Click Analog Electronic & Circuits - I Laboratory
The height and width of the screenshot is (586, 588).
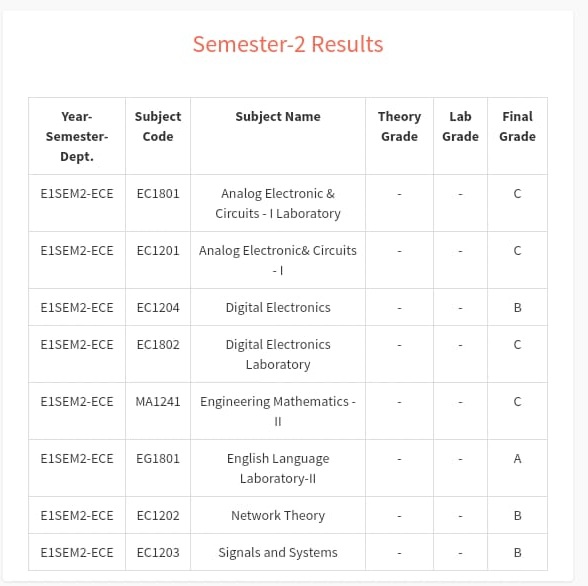[278, 204]
